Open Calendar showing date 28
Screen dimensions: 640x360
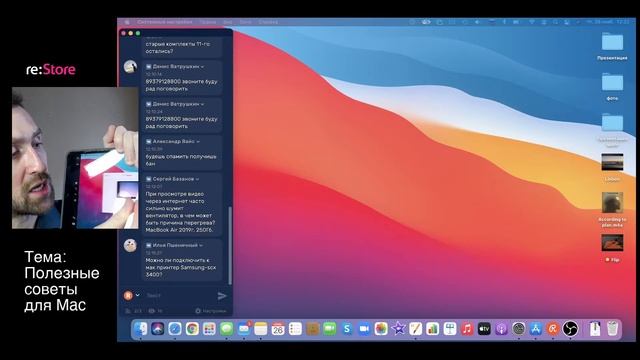click(x=278, y=329)
